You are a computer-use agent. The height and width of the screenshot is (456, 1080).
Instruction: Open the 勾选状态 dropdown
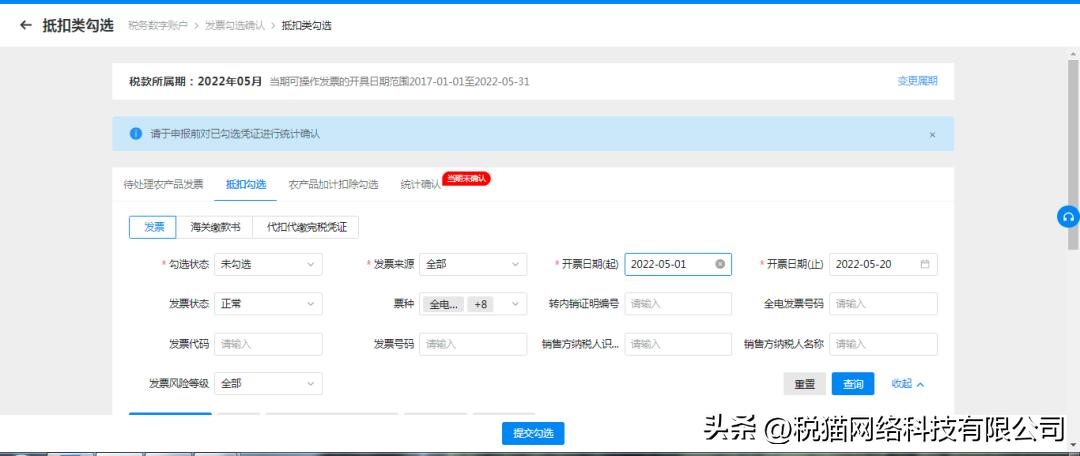(x=268, y=265)
